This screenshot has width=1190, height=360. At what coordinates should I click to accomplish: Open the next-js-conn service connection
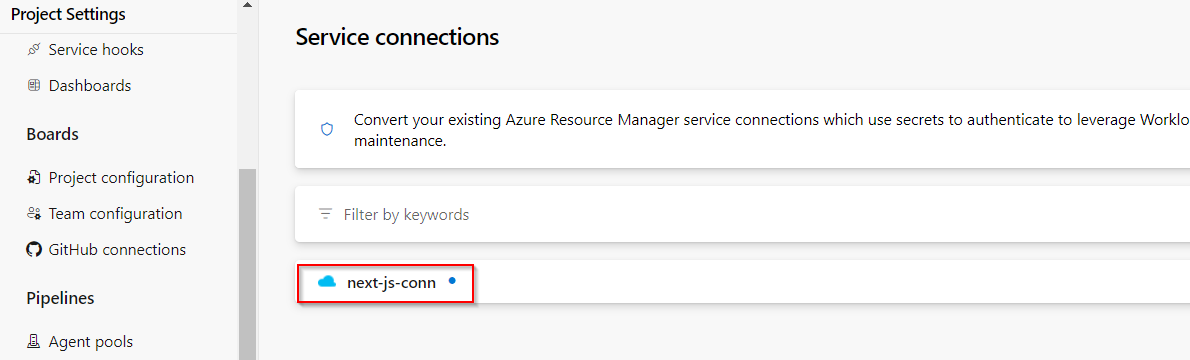[392, 283]
